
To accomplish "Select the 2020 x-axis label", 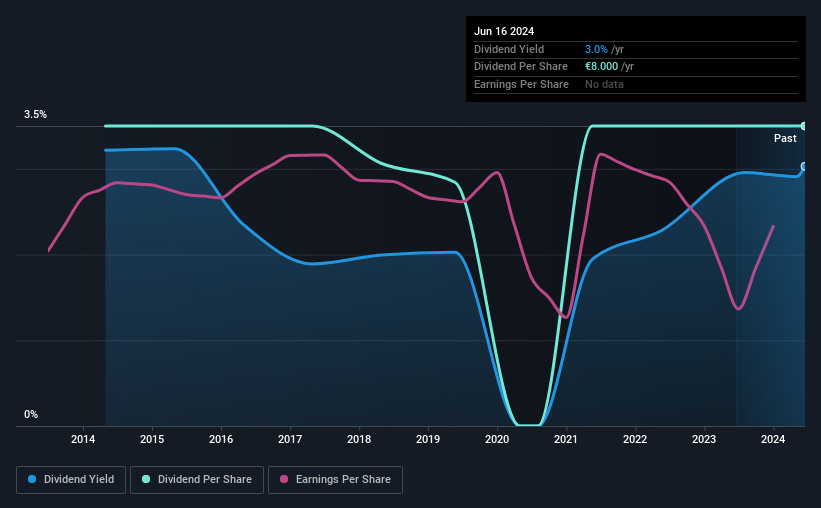I will pyautogui.click(x=497, y=439).
